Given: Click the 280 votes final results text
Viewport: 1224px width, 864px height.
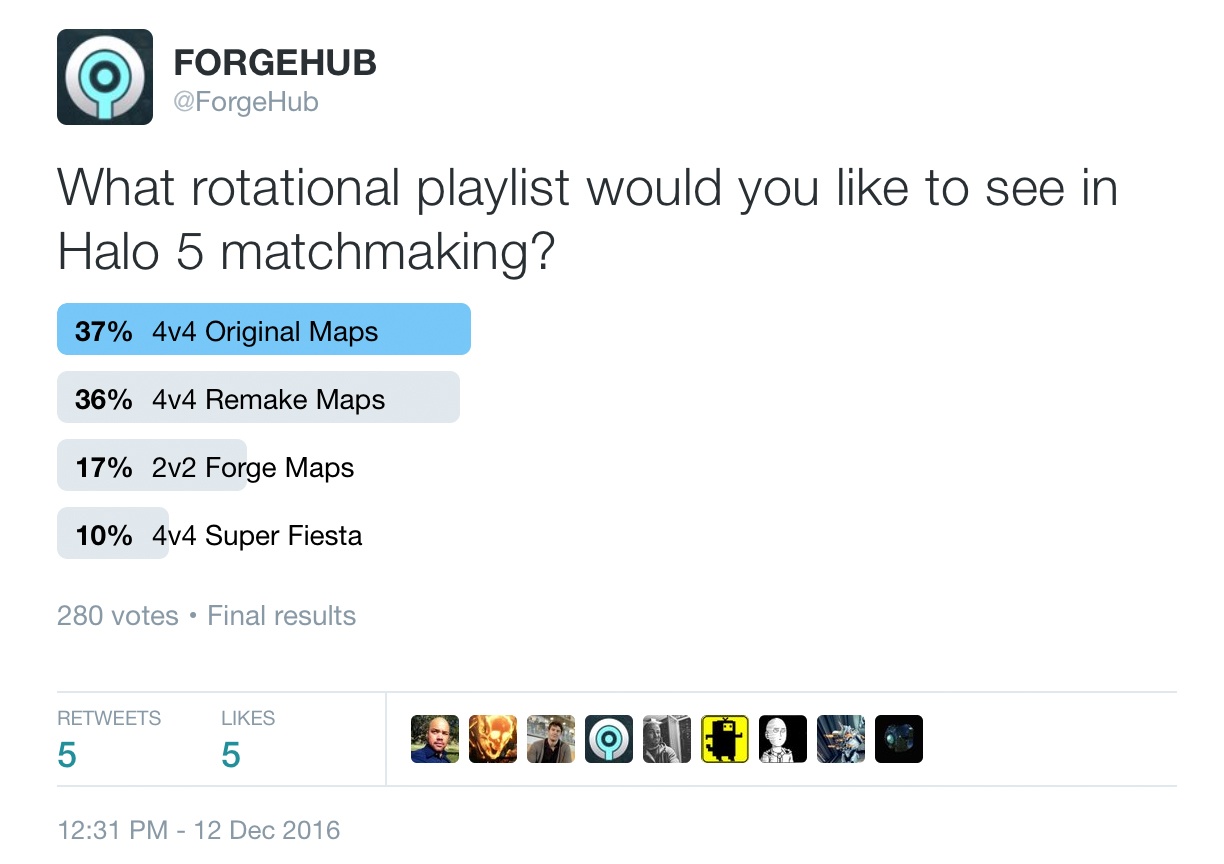Looking at the screenshot, I should (x=206, y=615).
